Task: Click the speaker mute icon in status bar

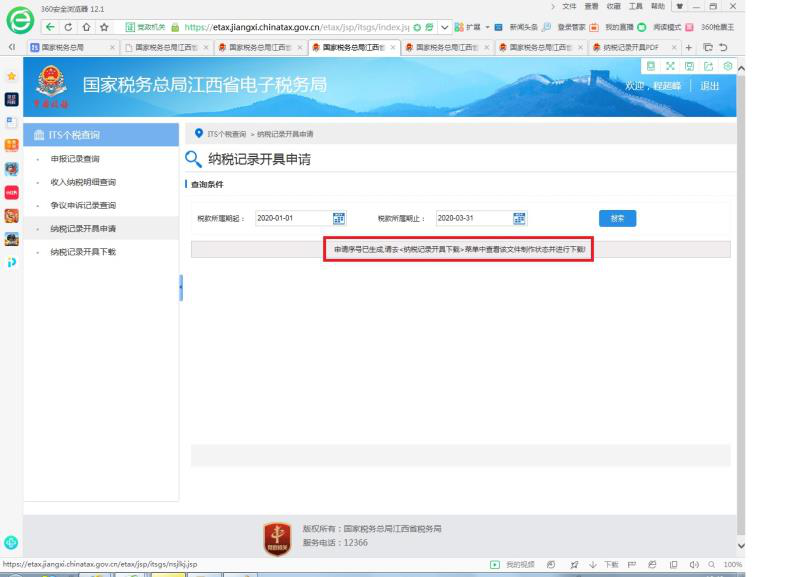Action: 694,564
